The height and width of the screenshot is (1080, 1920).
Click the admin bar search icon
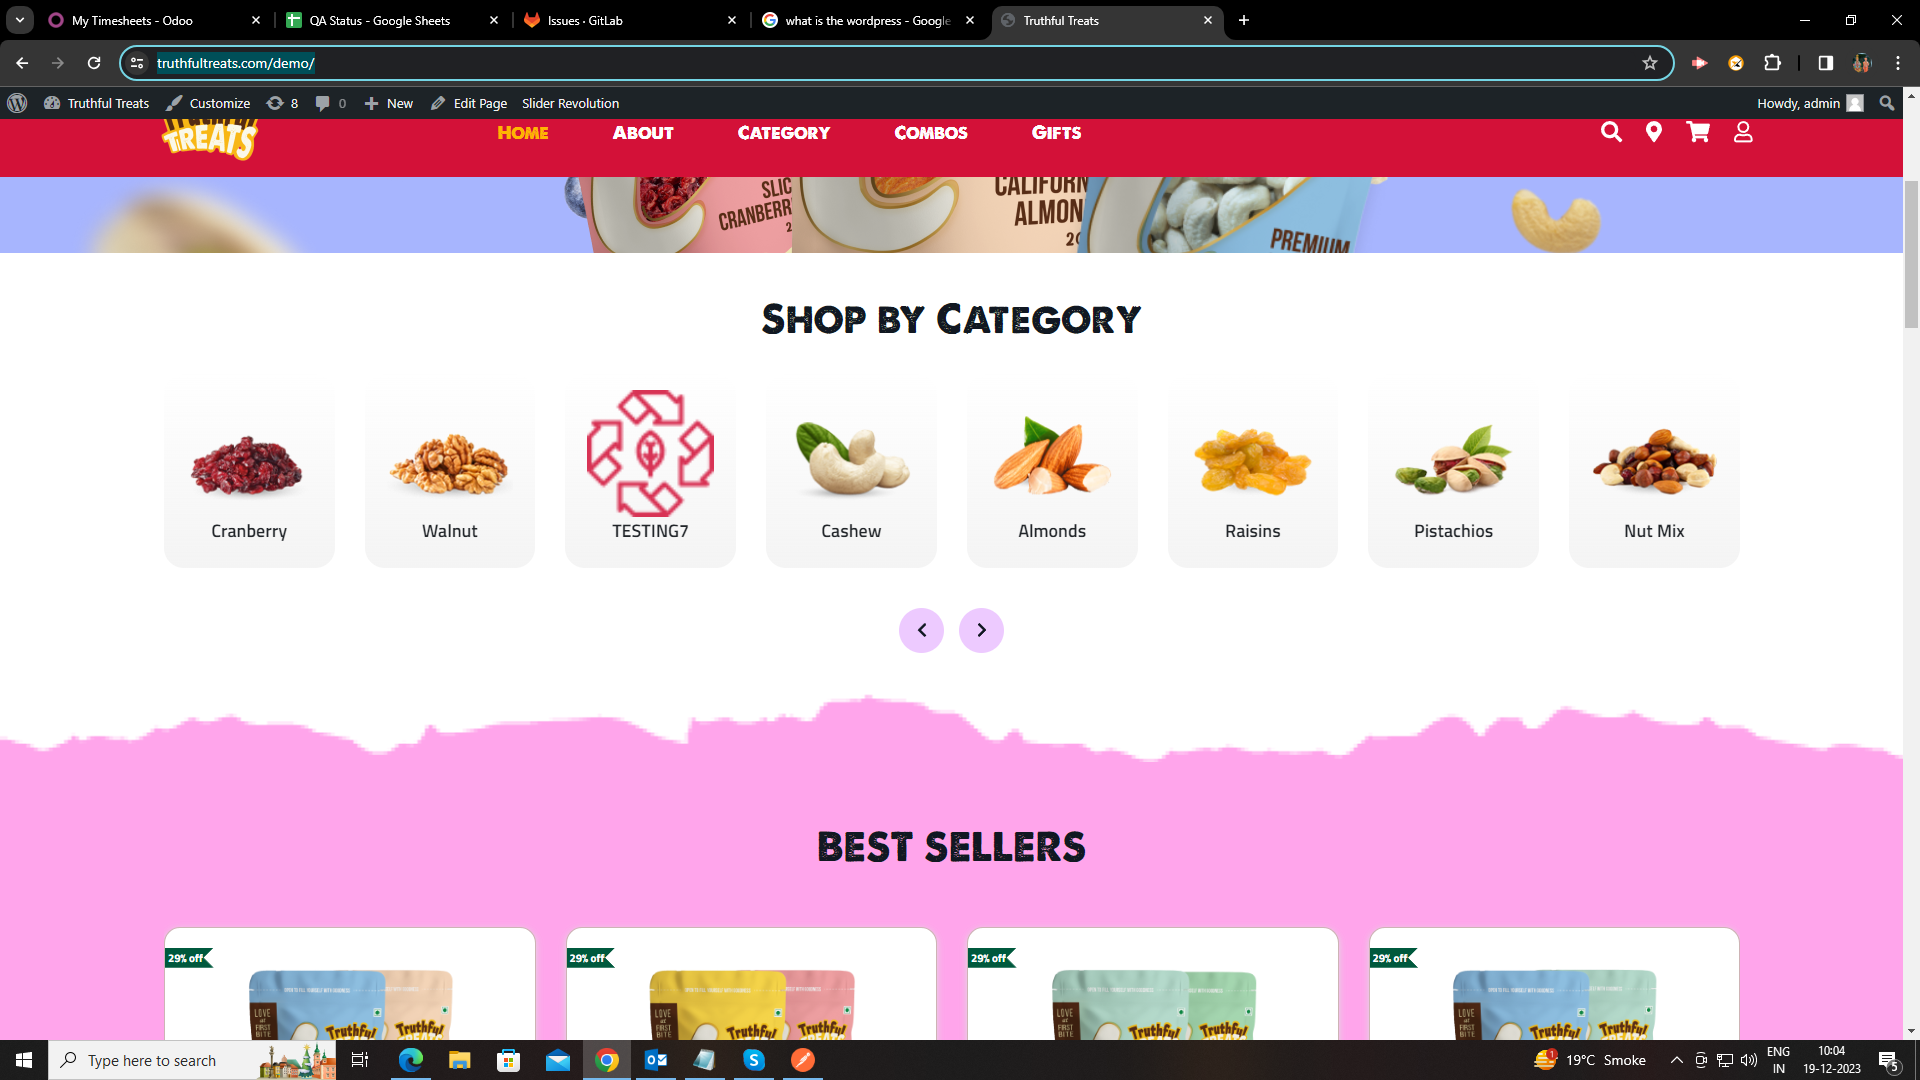[1887, 103]
